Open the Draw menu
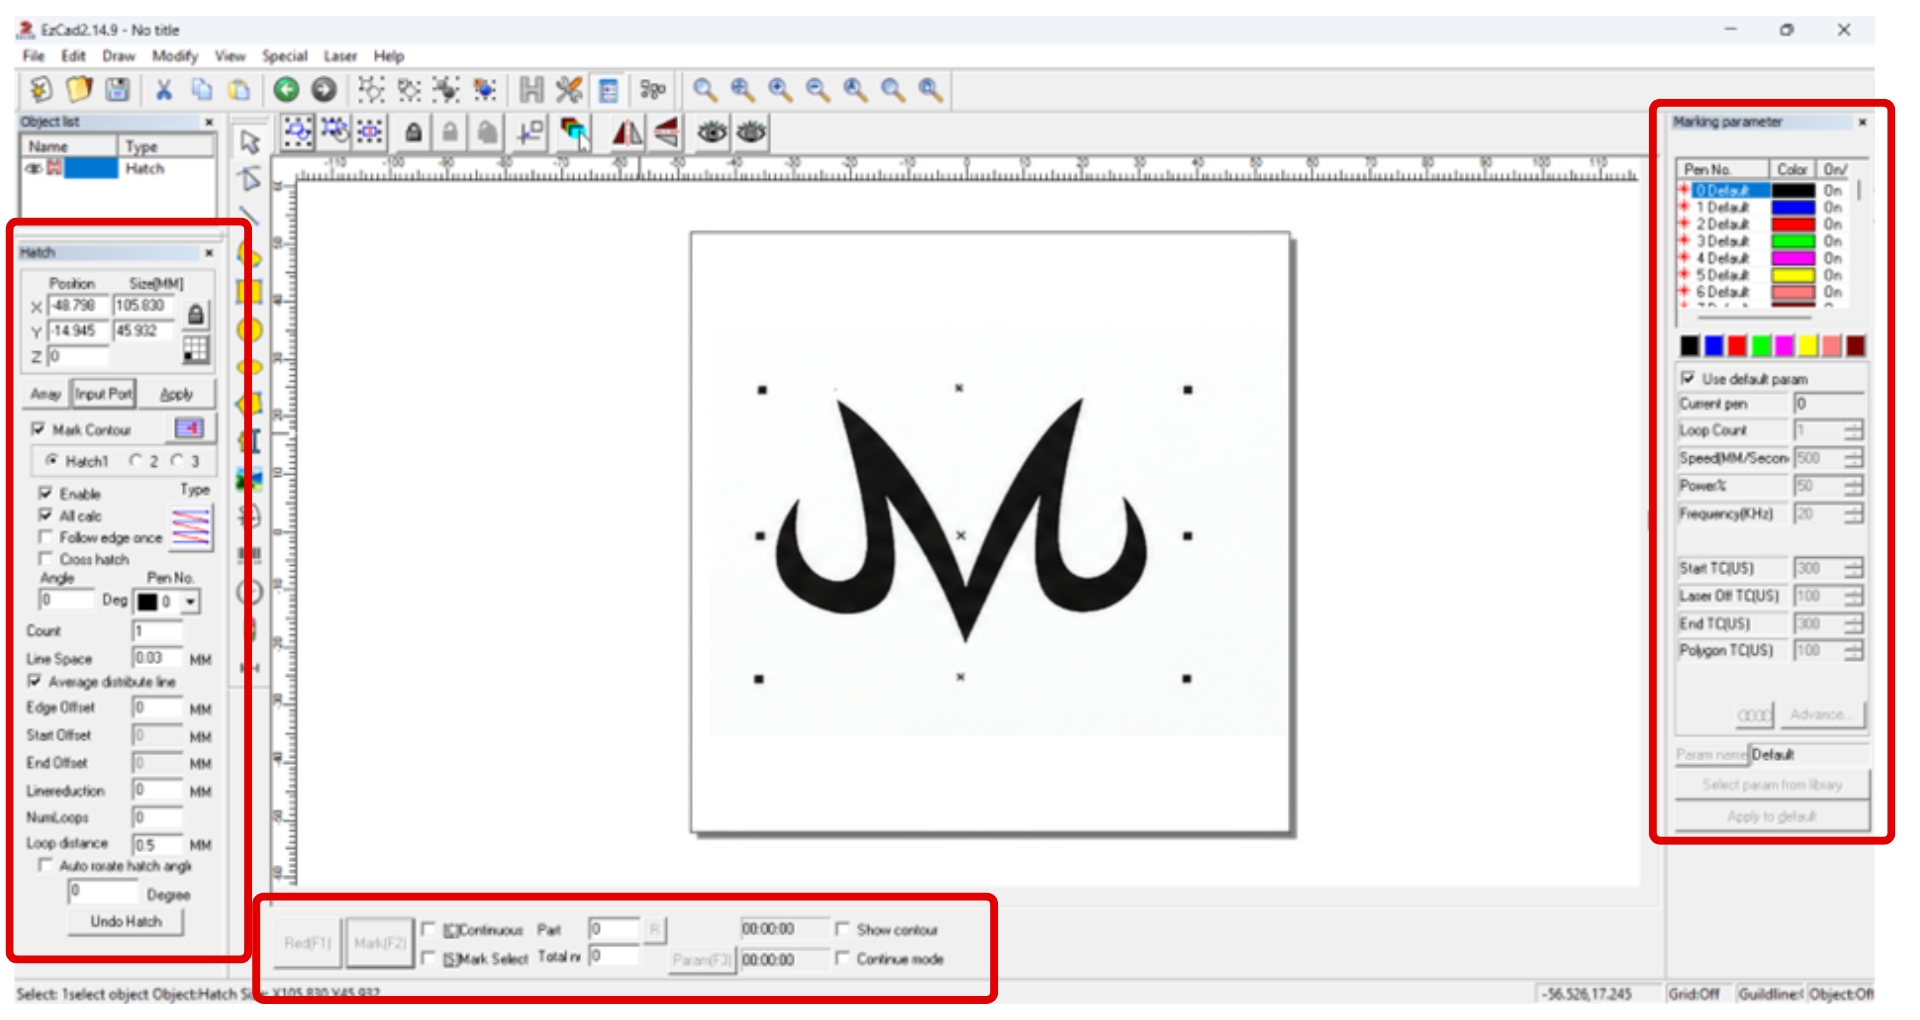 118,56
